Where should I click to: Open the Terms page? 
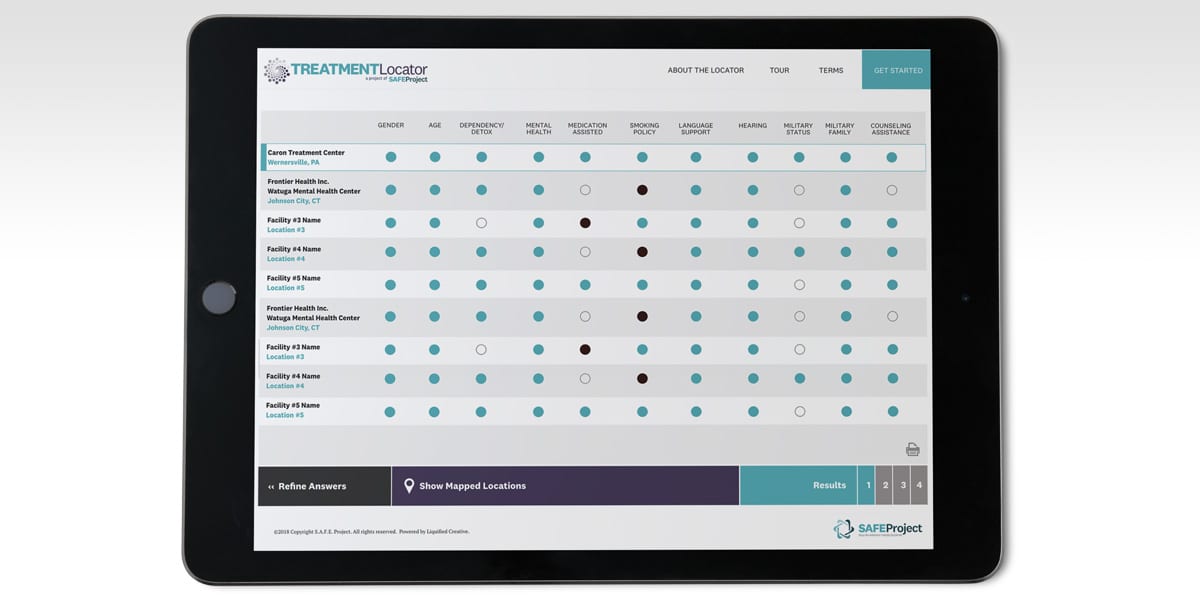(830, 71)
